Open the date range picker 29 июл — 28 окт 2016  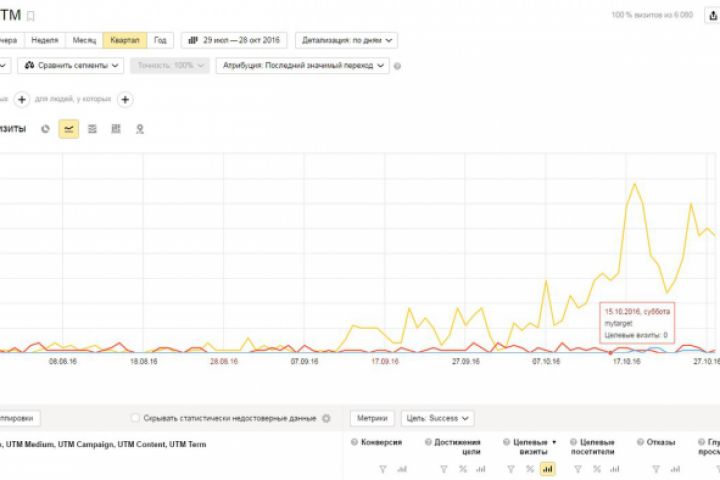coord(234,40)
